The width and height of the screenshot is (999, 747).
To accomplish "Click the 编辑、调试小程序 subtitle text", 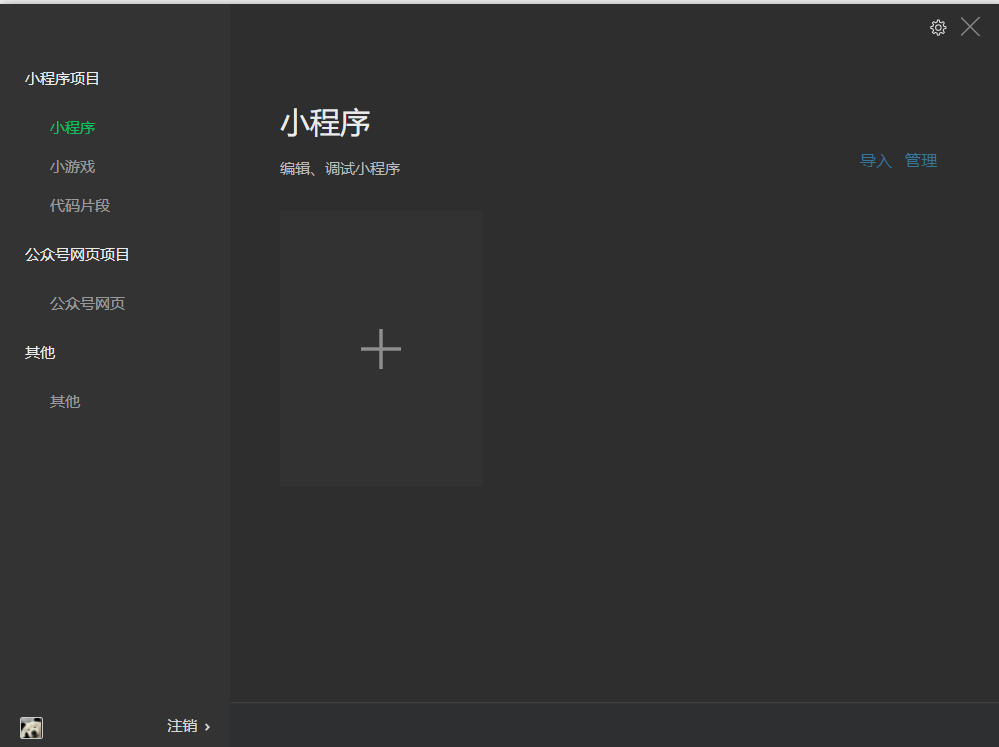I will coord(340,168).
